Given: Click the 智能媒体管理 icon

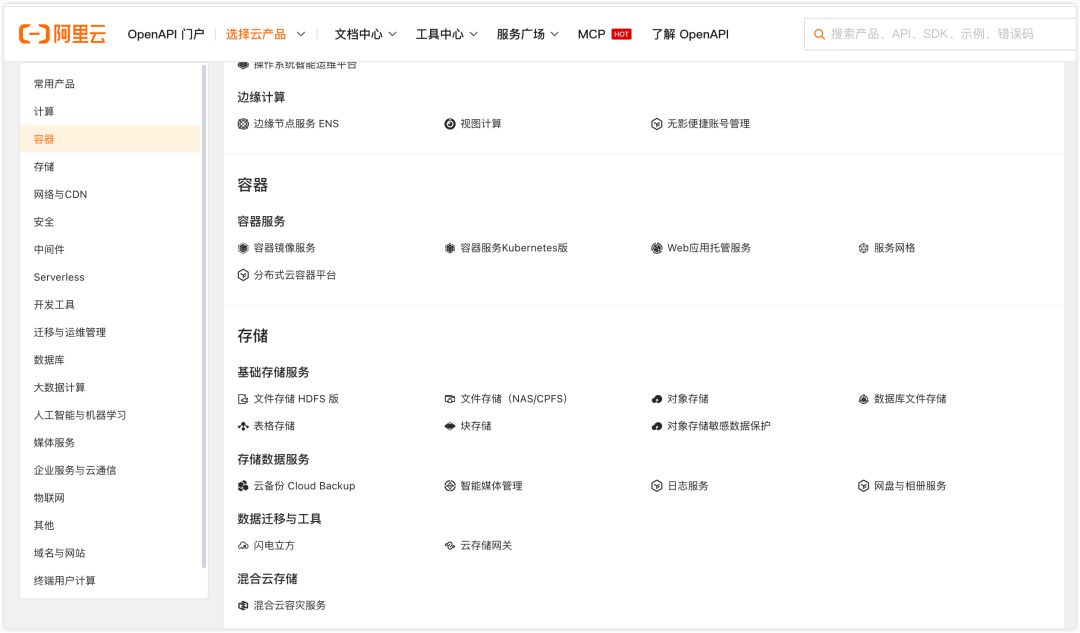Looking at the screenshot, I should (450, 486).
